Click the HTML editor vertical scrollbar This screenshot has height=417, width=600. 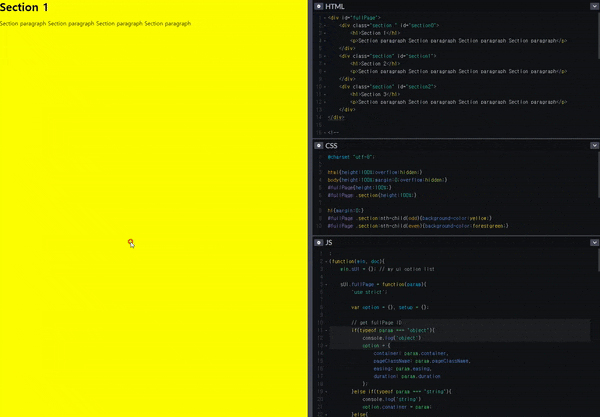click(x=598, y=36)
